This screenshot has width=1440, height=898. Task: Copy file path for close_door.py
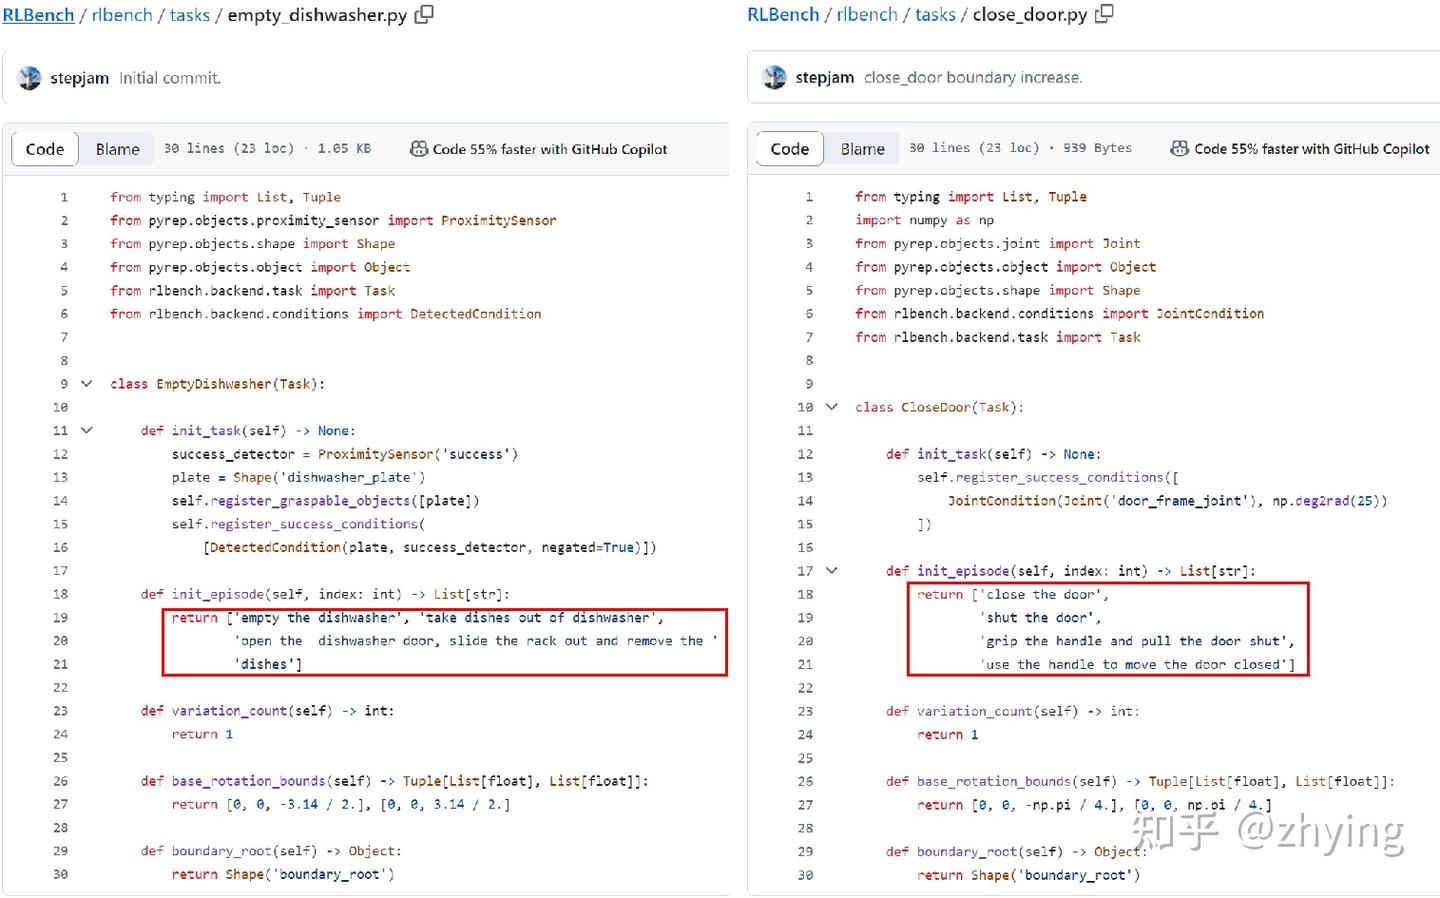pyautogui.click(x=1103, y=14)
